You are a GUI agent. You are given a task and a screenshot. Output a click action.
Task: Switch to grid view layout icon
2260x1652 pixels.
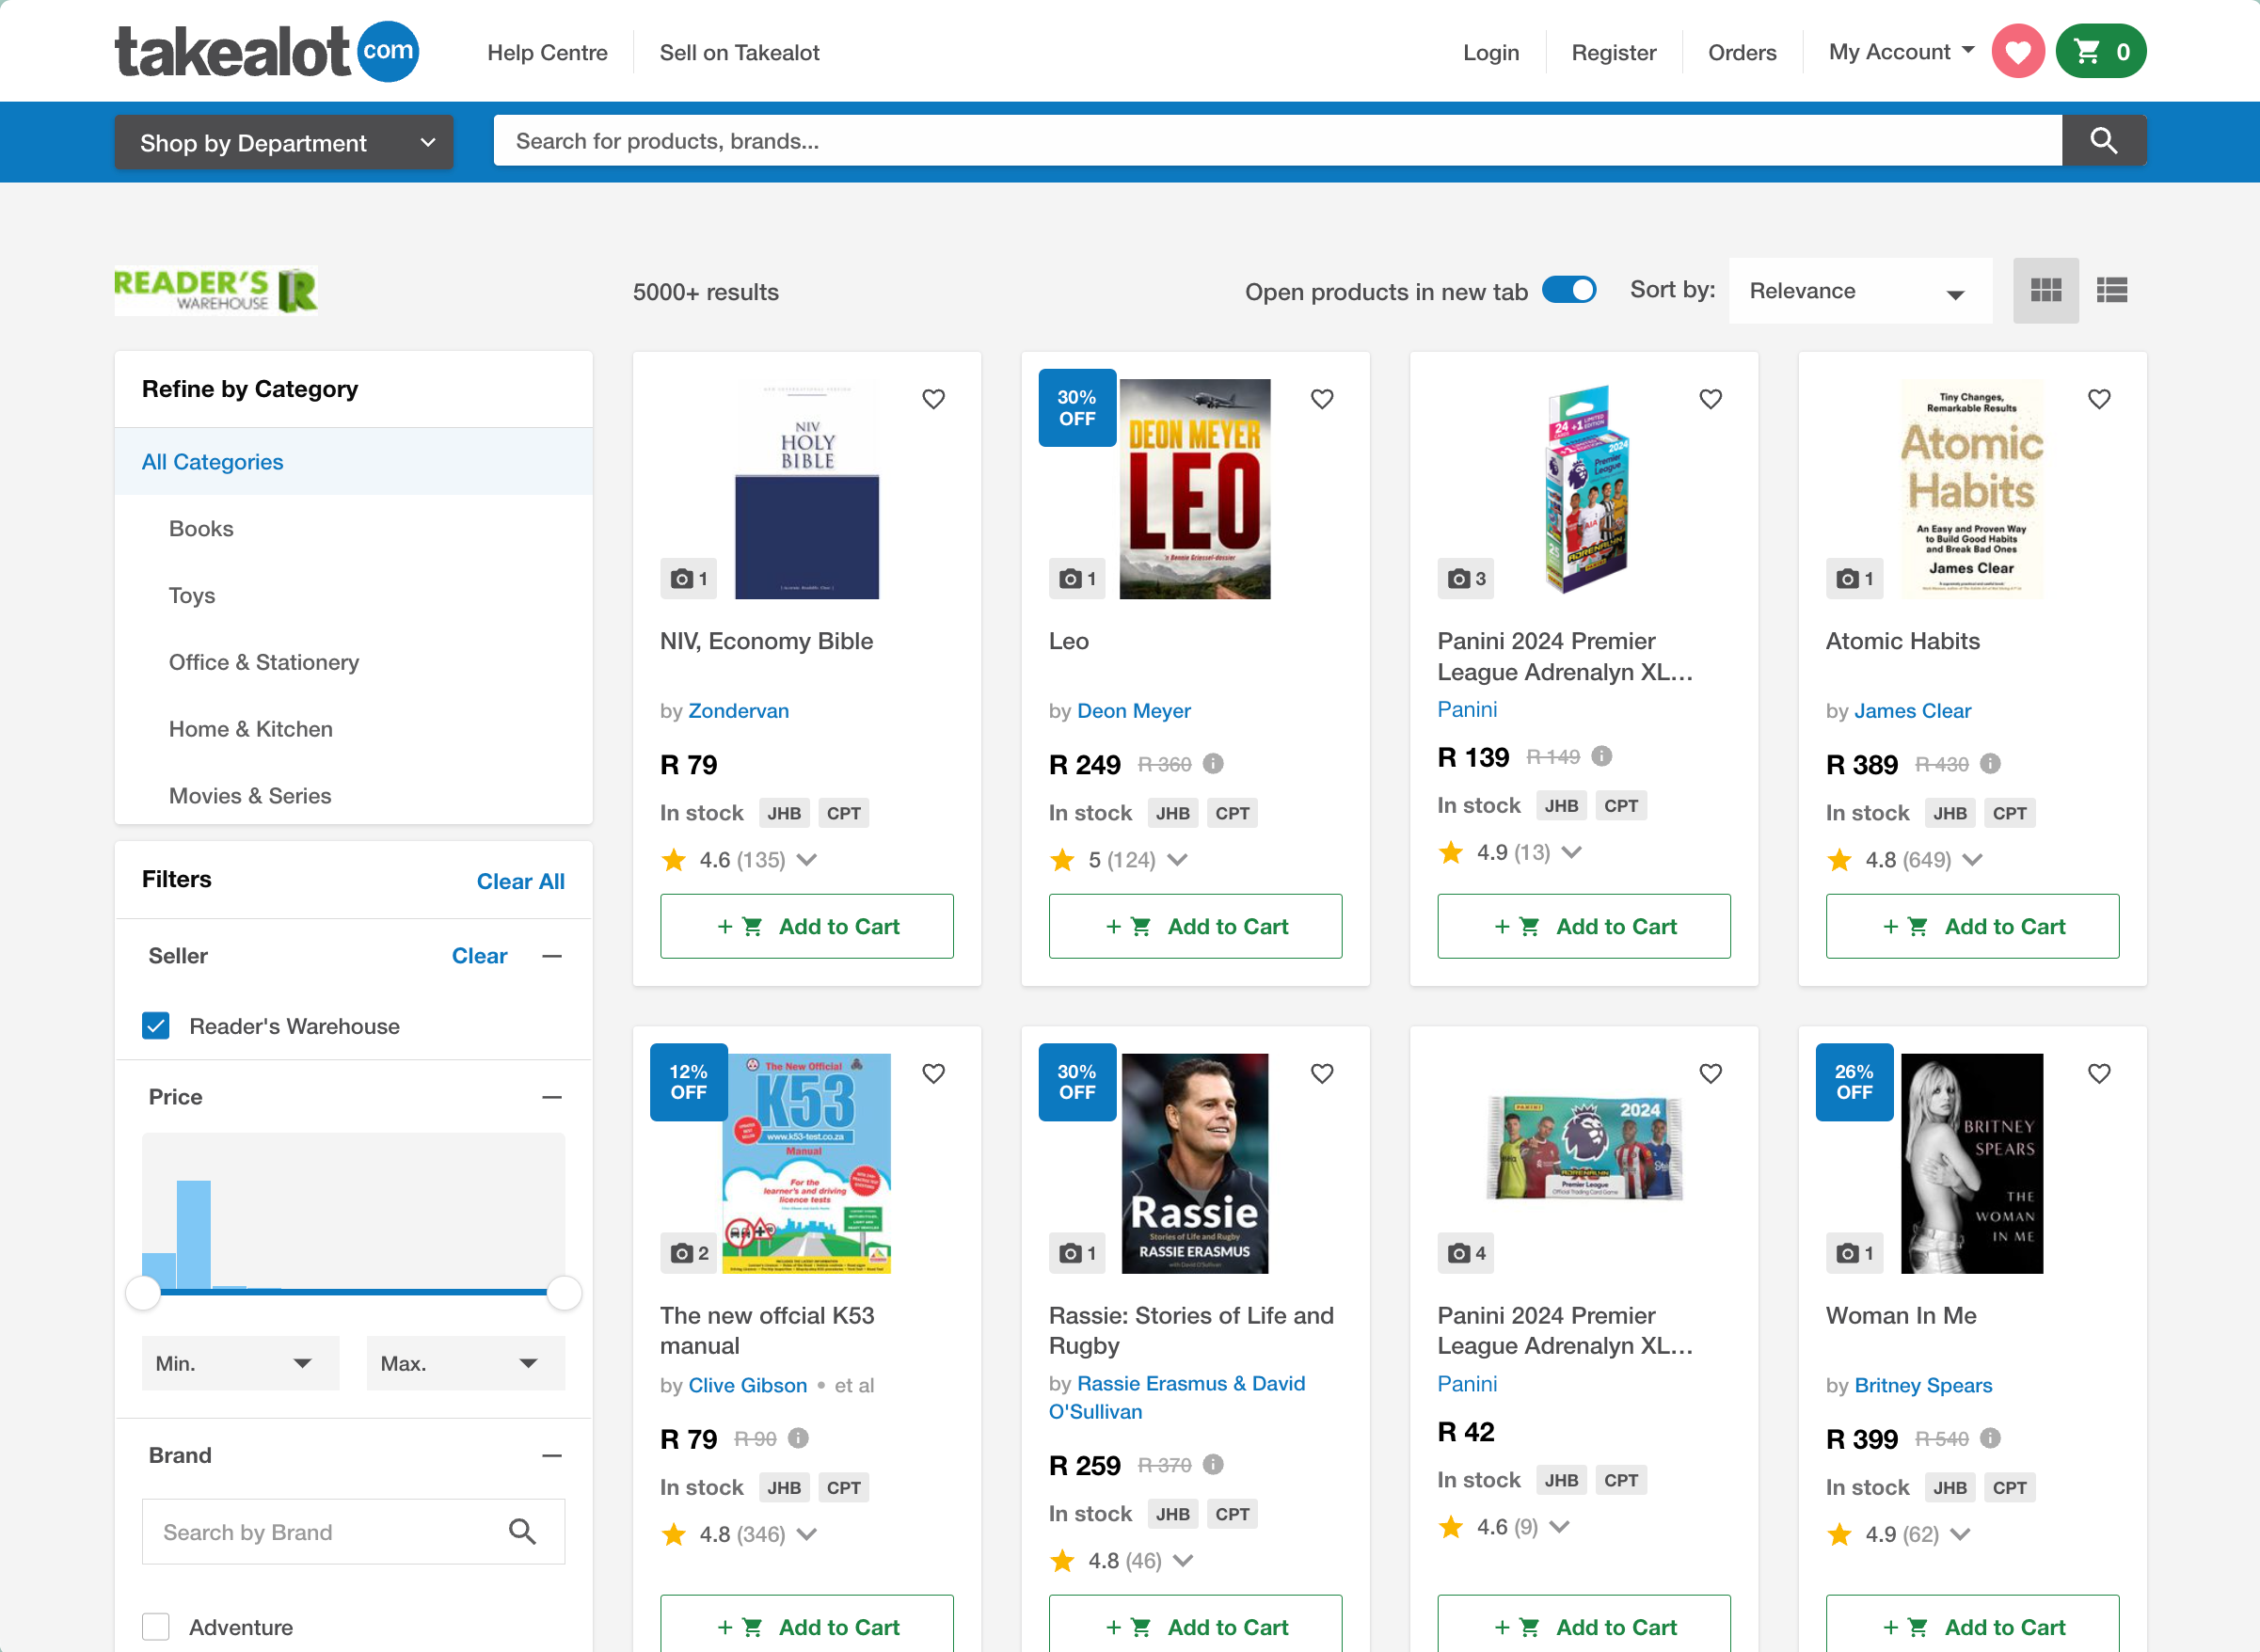coord(2045,291)
